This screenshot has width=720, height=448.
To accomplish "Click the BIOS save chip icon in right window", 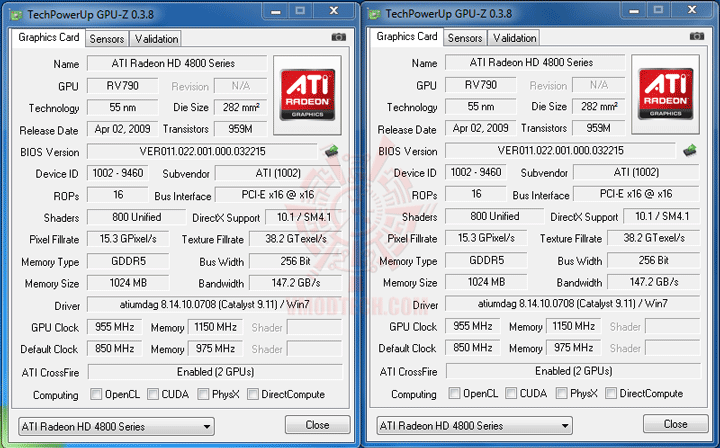I will tap(690, 150).
